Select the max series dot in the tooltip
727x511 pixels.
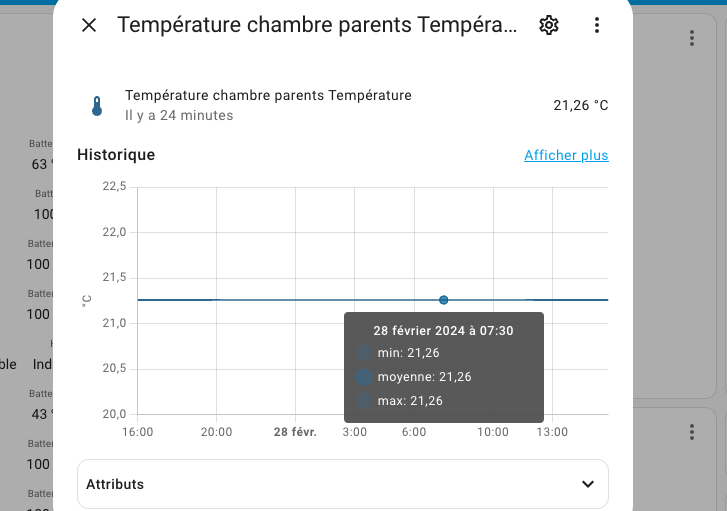coord(364,401)
